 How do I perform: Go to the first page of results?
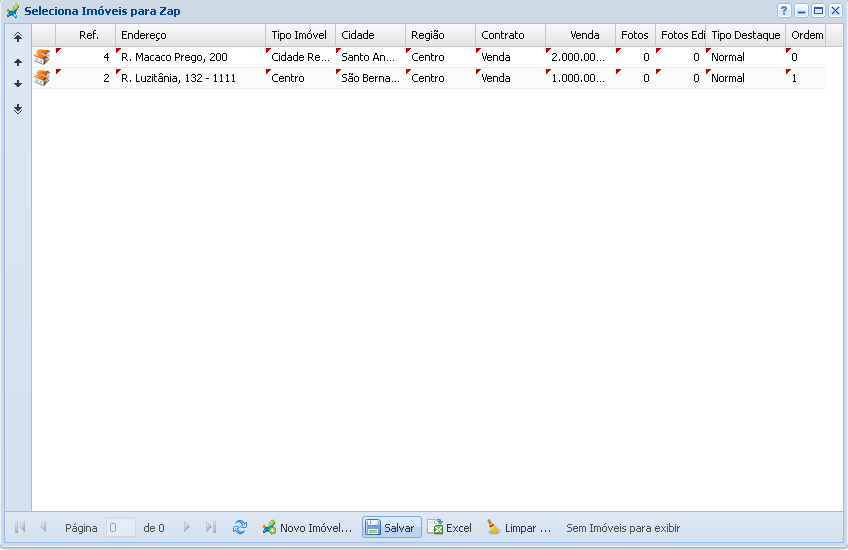[x=20, y=527]
